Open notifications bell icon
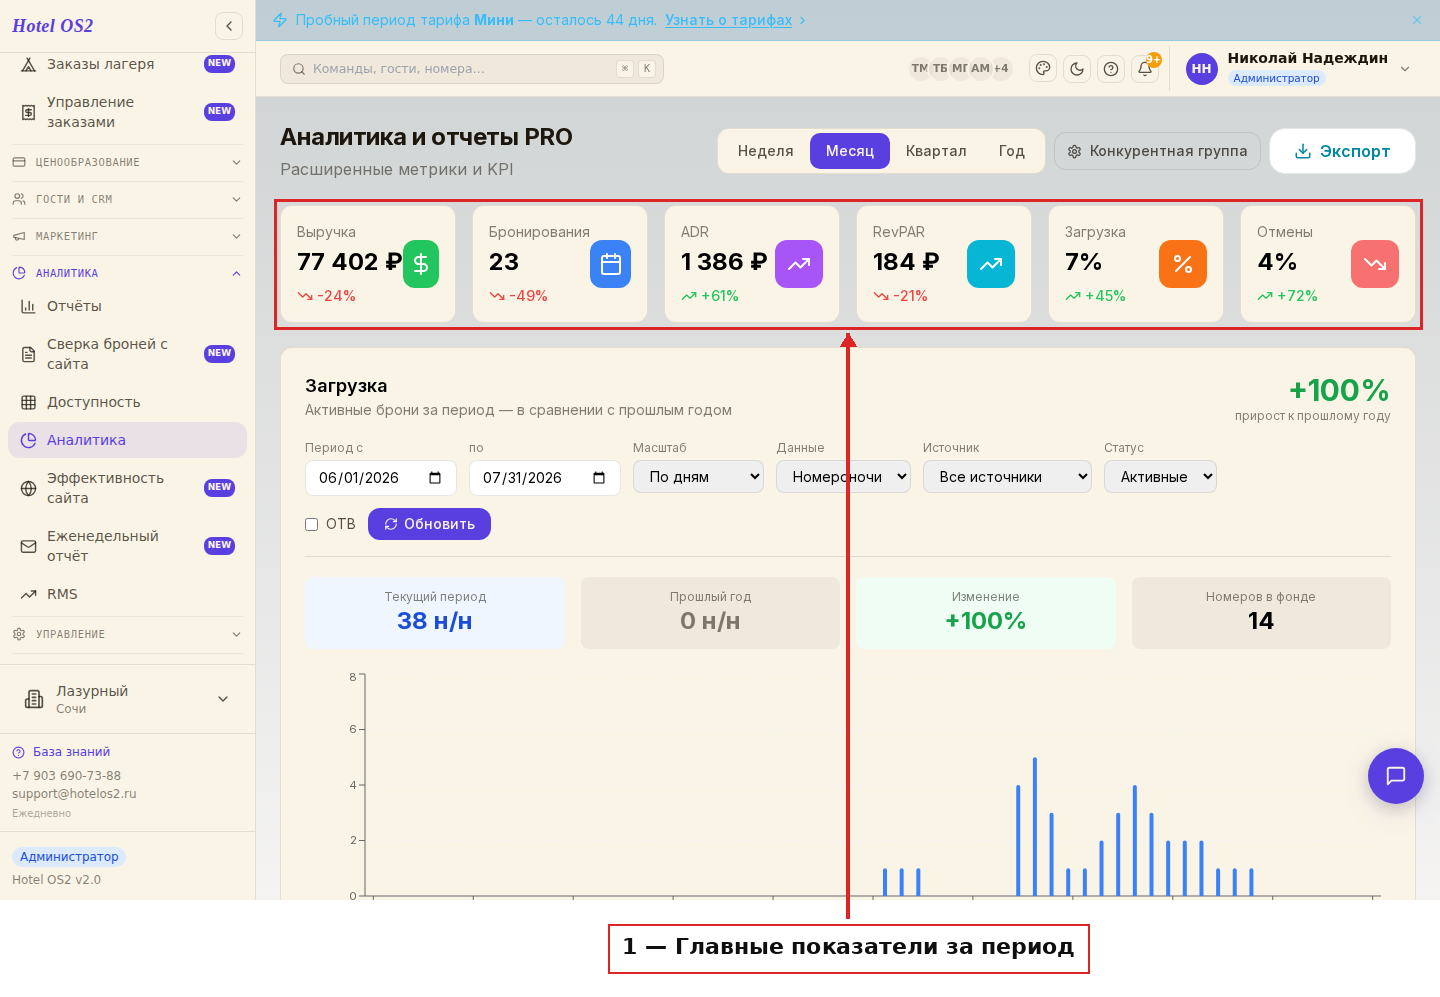 point(1145,69)
